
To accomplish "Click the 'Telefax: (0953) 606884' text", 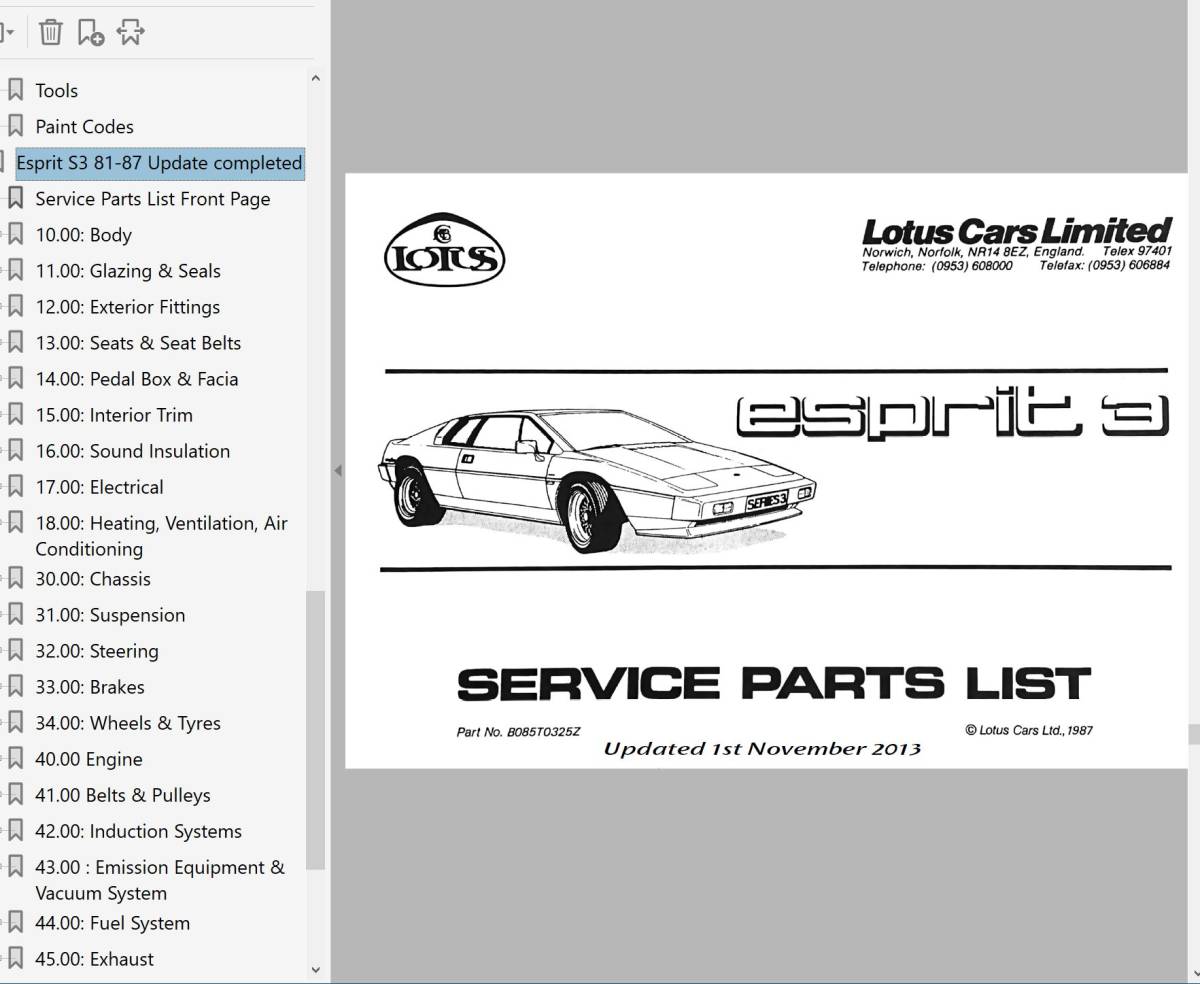I will pyautogui.click(x=1105, y=266).
